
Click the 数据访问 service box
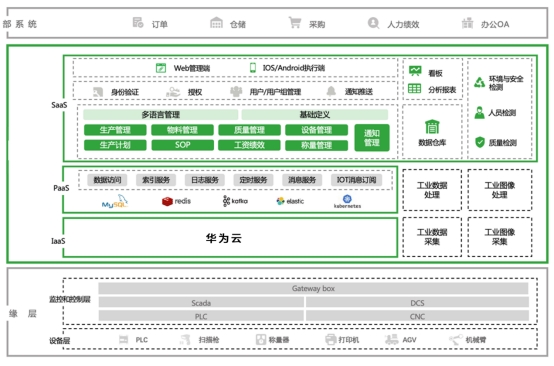[107, 180]
